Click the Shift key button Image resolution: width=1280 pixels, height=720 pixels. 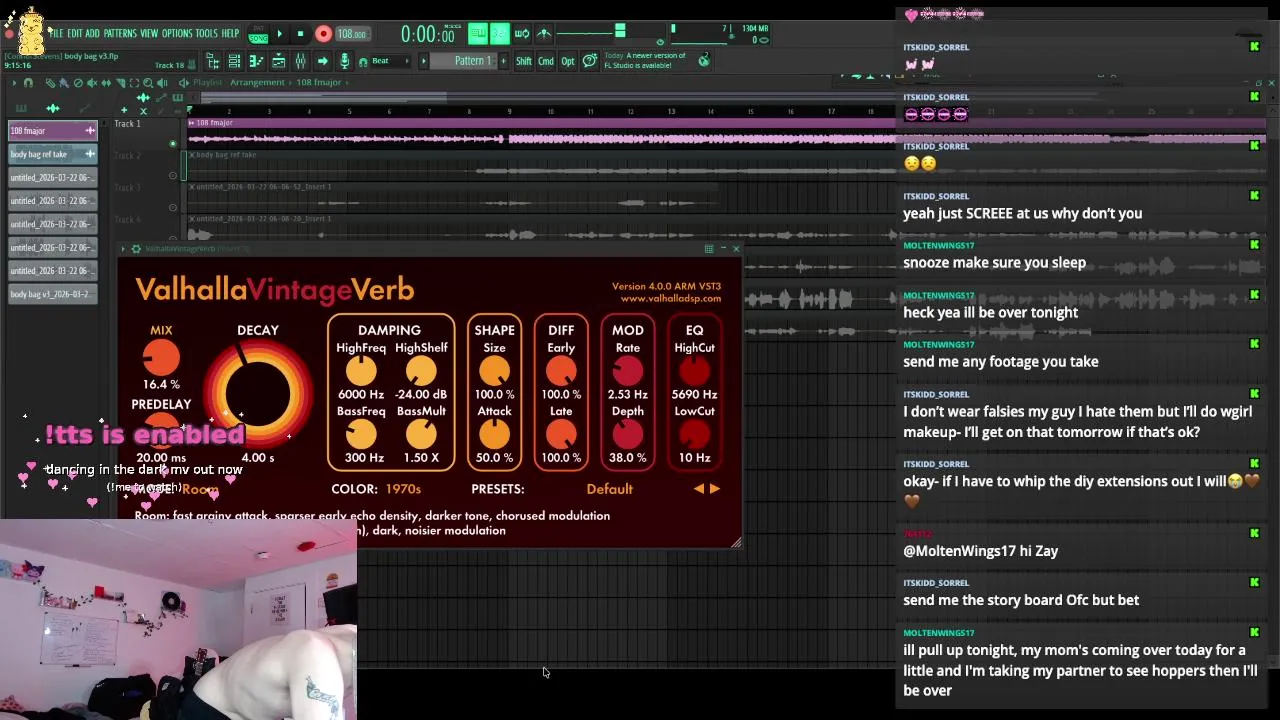click(x=524, y=61)
